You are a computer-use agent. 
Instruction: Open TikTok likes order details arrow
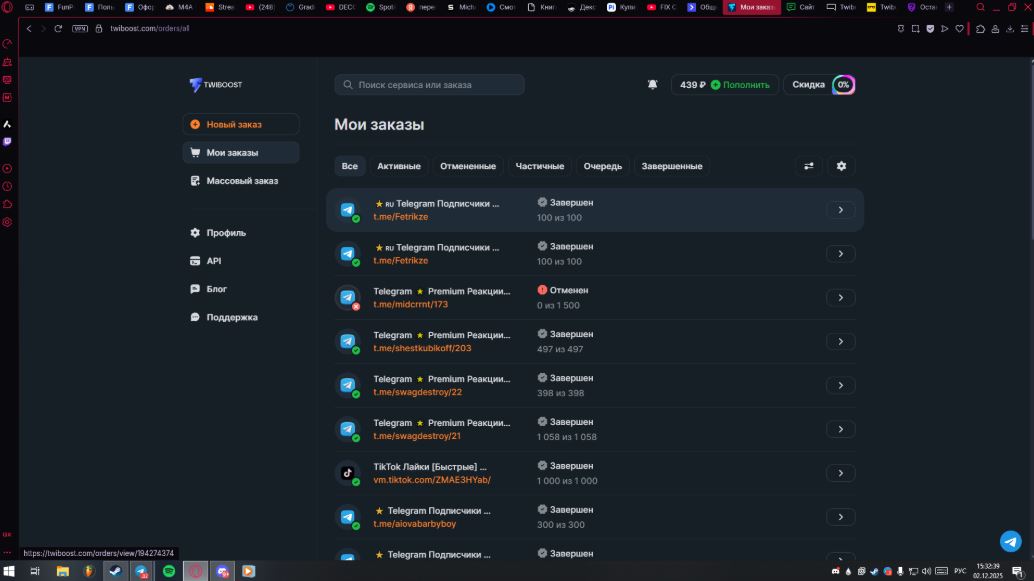click(x=840, y=474)
